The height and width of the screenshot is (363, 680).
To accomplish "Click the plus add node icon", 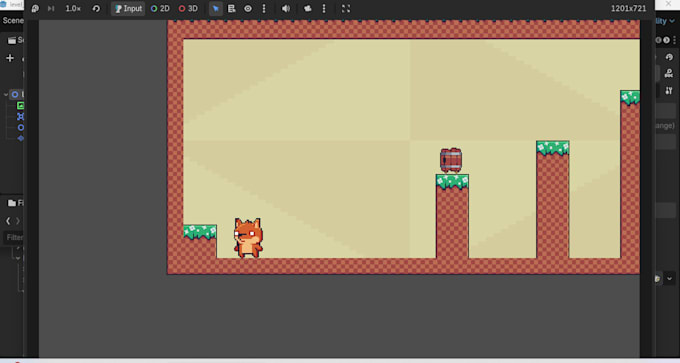I will [10, 58].
